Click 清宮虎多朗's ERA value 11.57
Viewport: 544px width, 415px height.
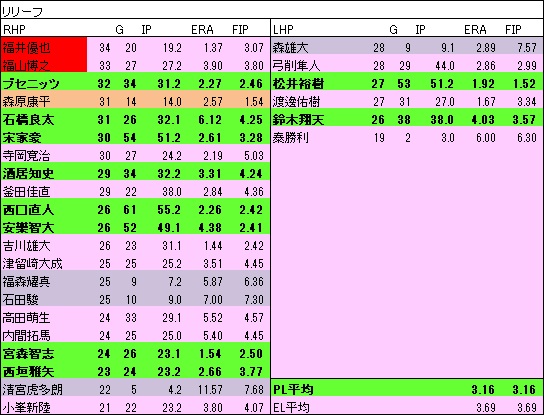[x=209, y=390]
